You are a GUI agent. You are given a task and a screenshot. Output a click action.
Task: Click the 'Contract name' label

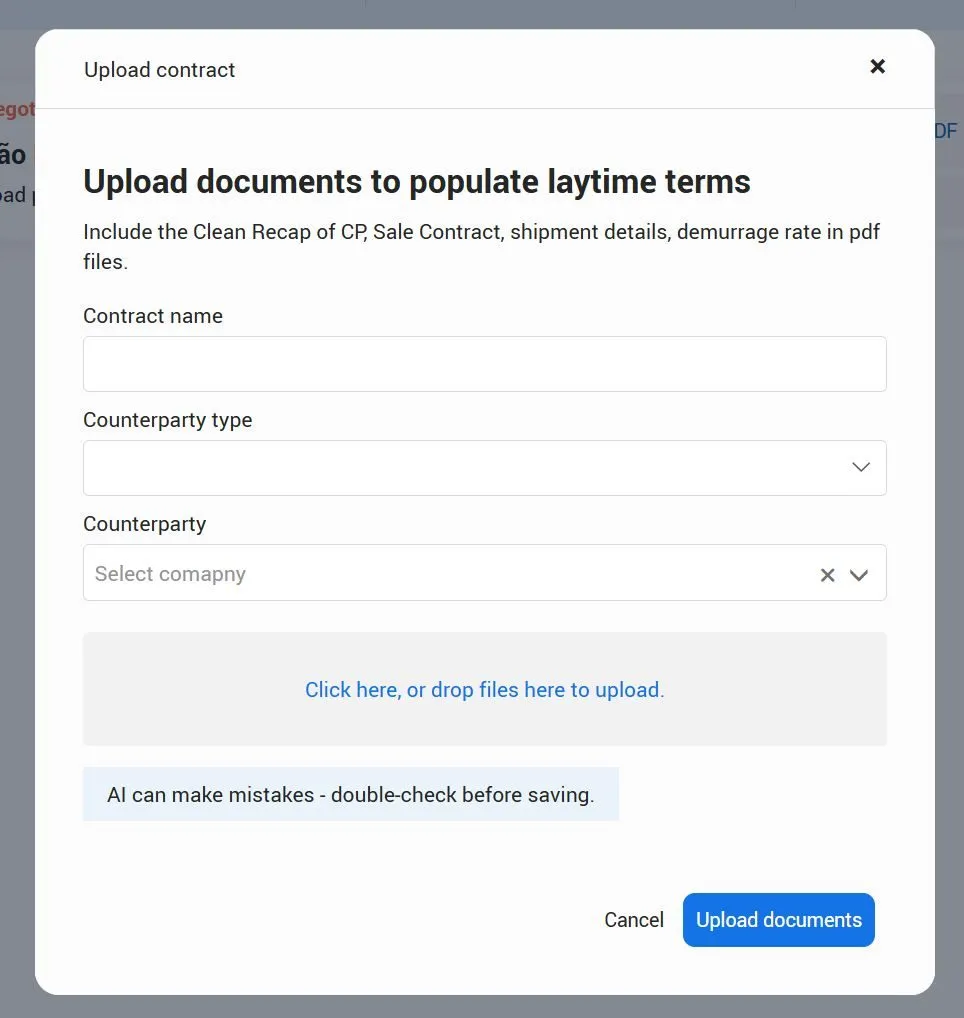pyautogui.click(x=153, y=316)
